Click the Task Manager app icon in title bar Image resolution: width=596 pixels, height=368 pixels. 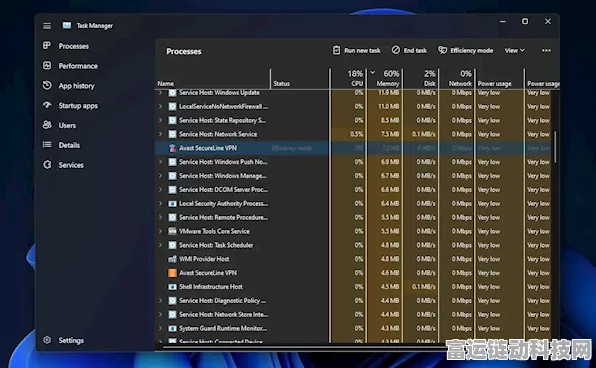coord(67,25)
